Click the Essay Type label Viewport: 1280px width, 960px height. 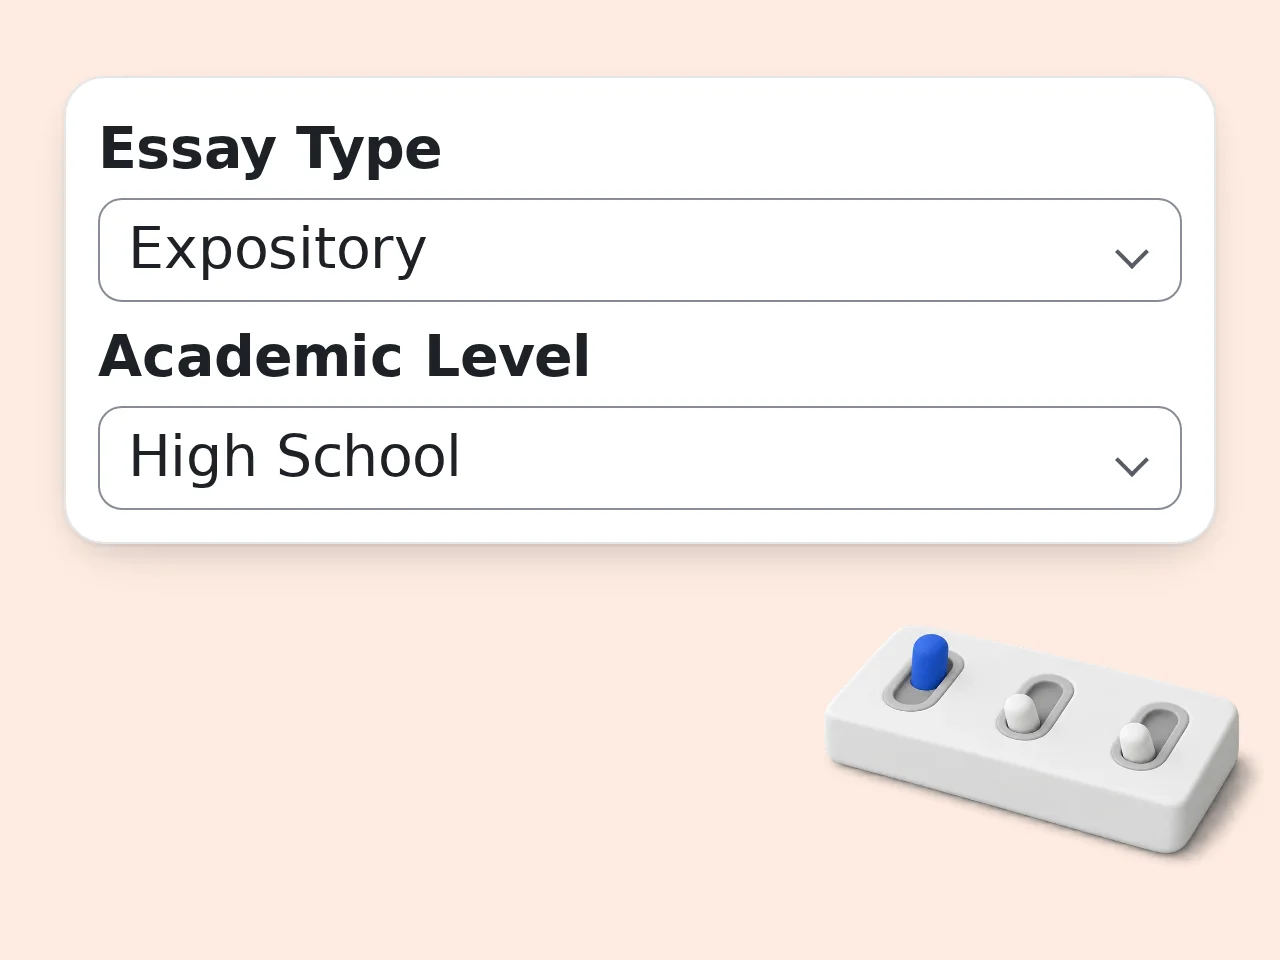click(270, 149)
